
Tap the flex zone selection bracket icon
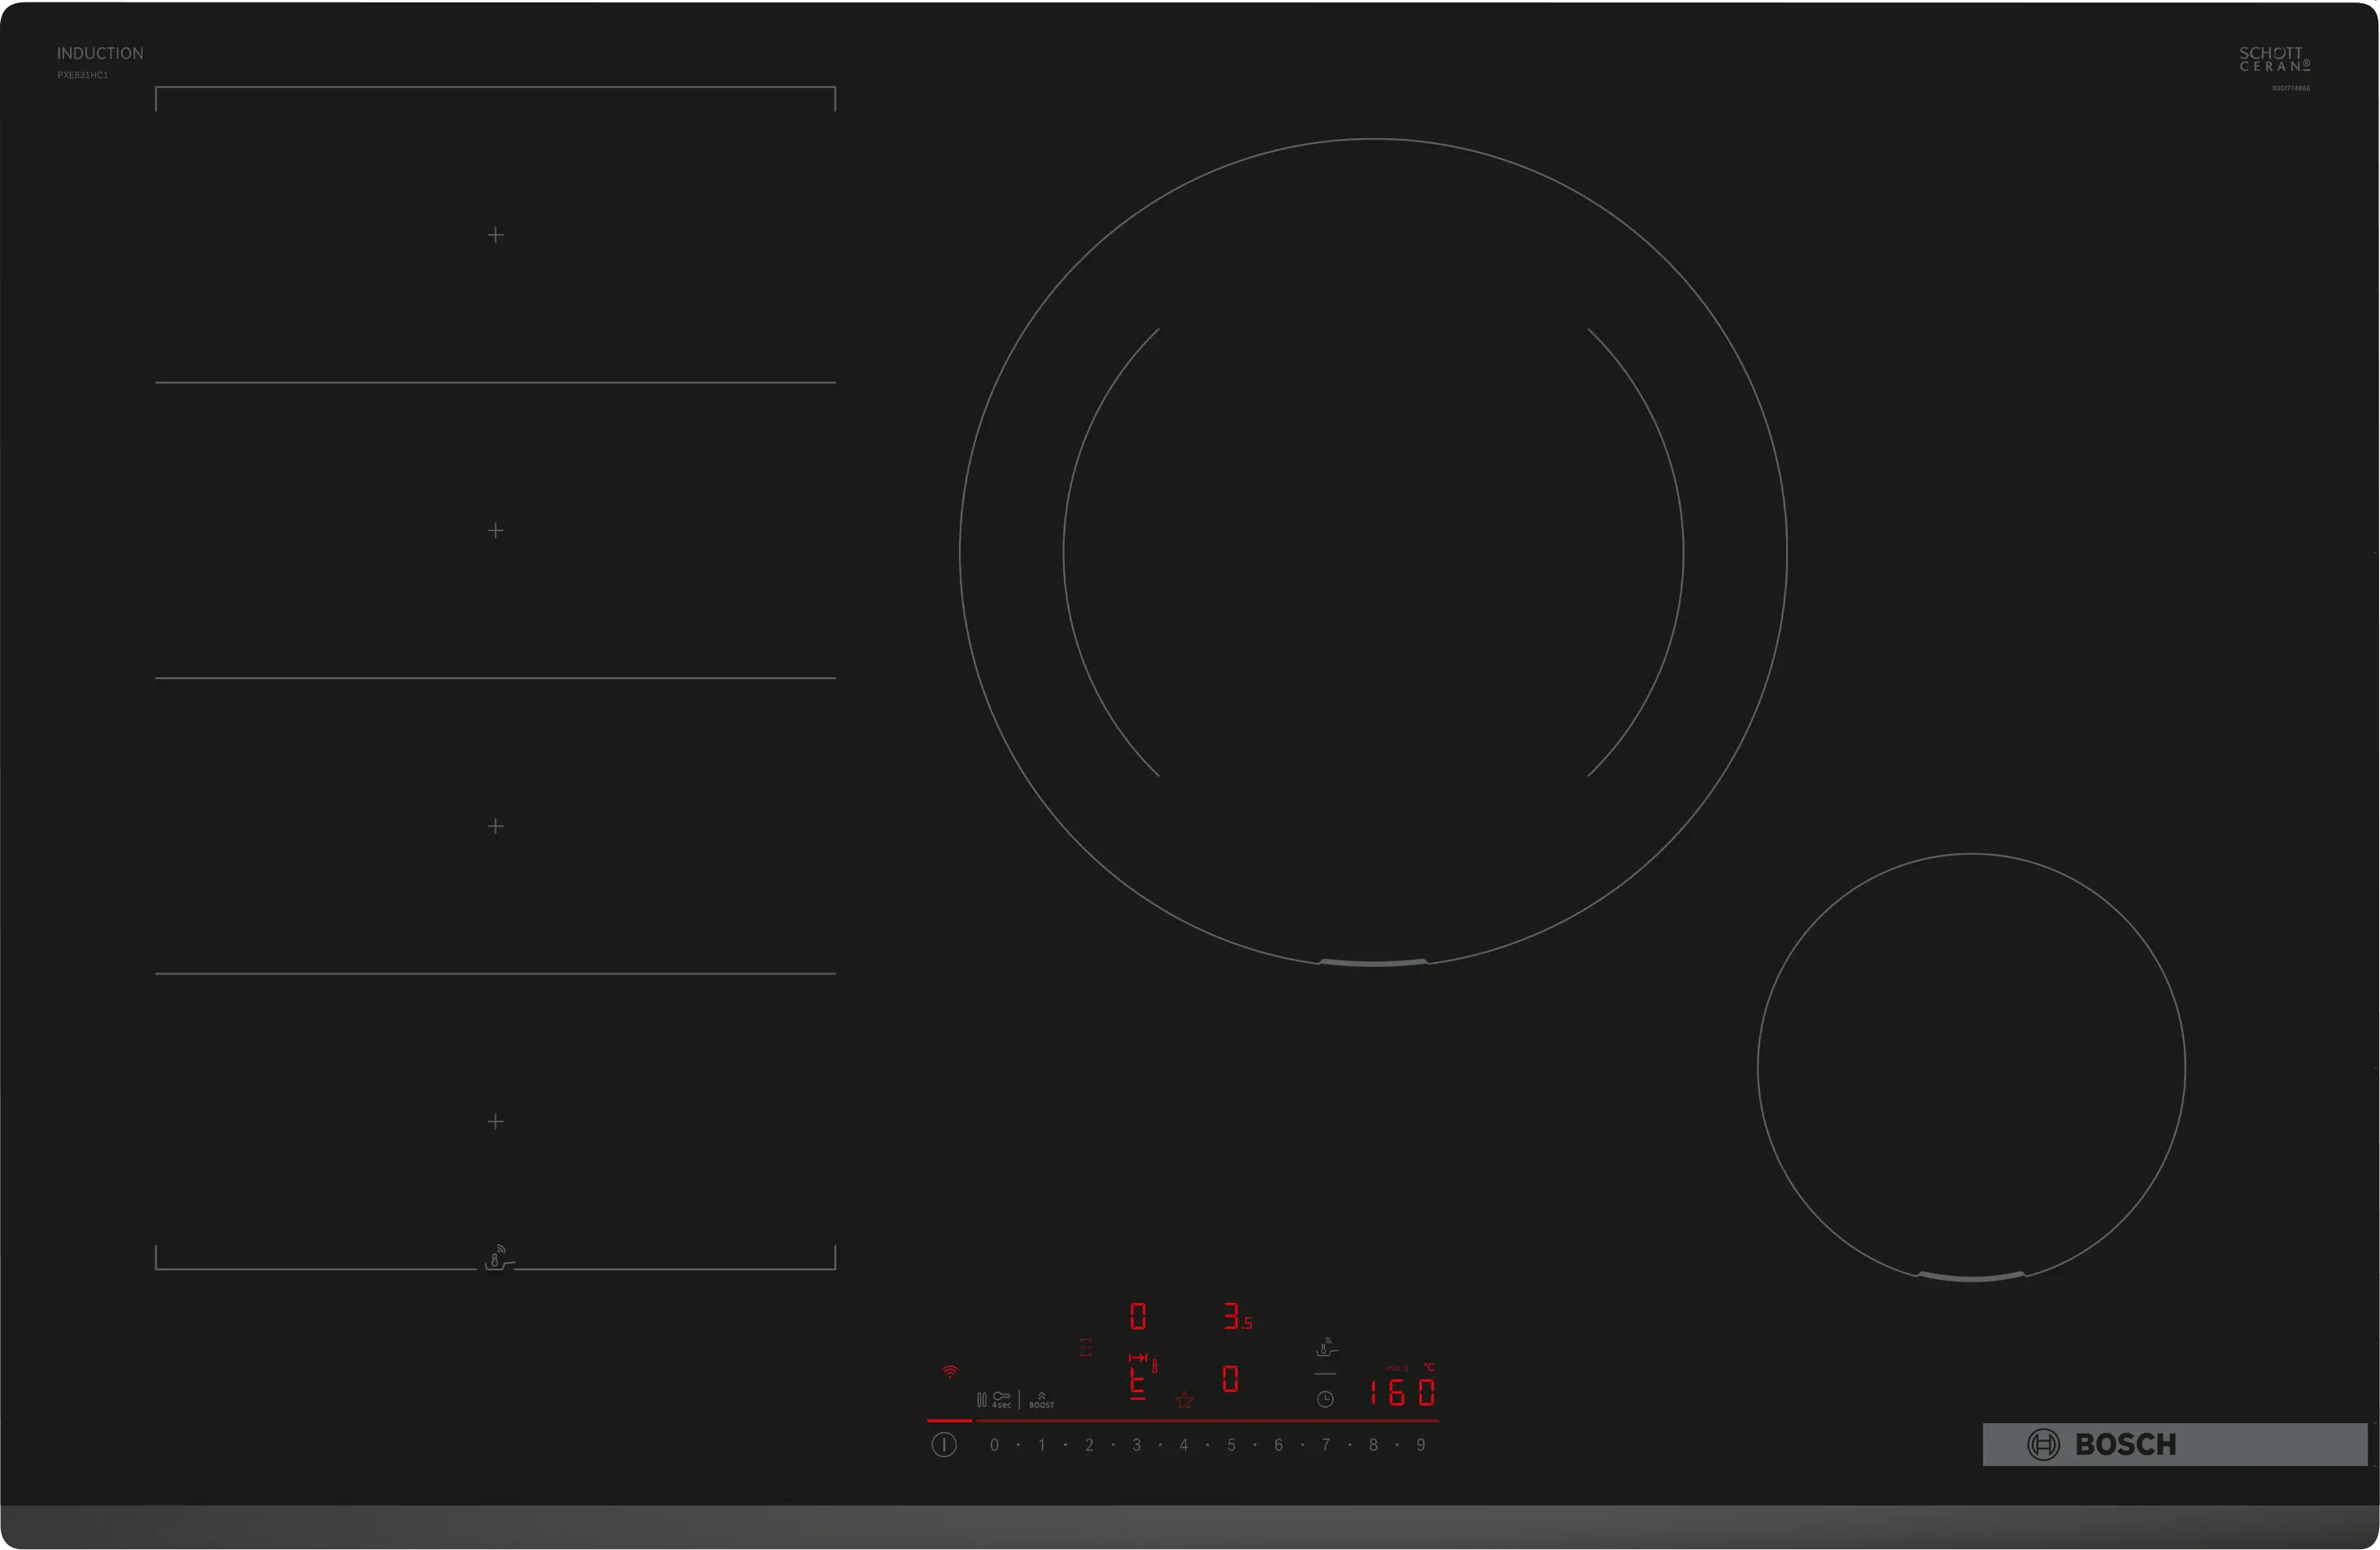[x=1086, y=1347]
